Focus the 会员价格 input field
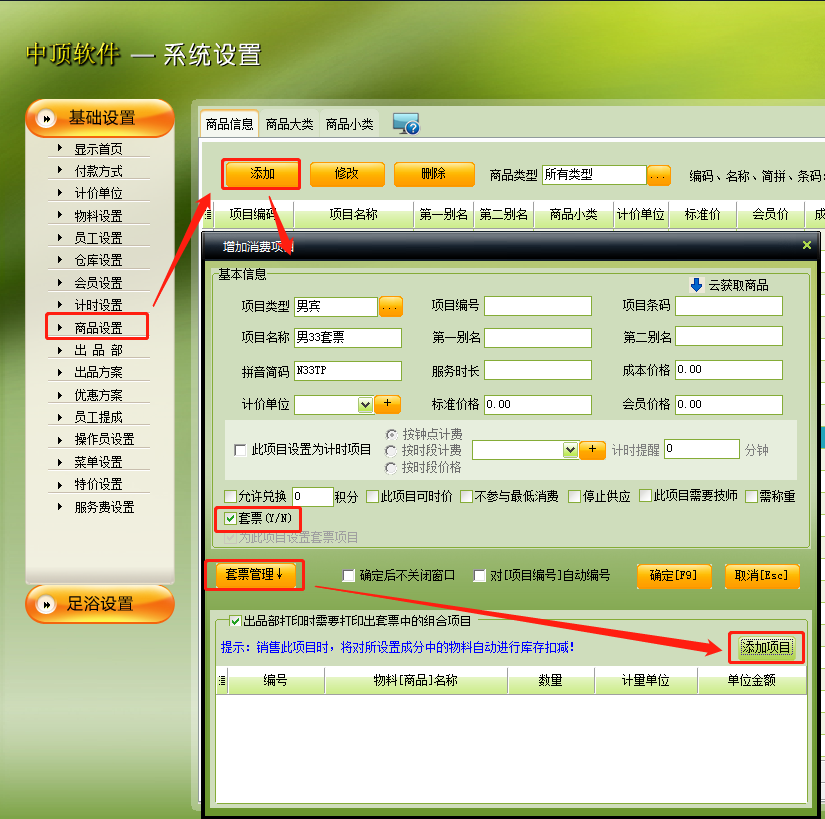The image size is (825, 819). 729,405
